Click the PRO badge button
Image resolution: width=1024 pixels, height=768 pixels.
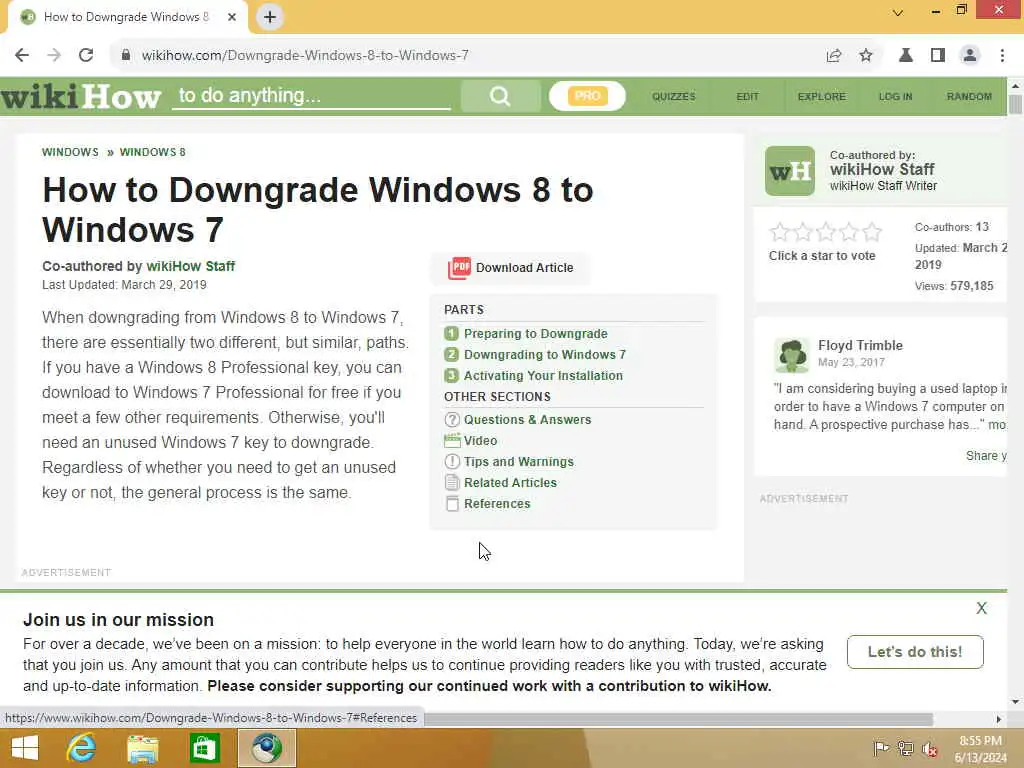(x=587, y=97)
